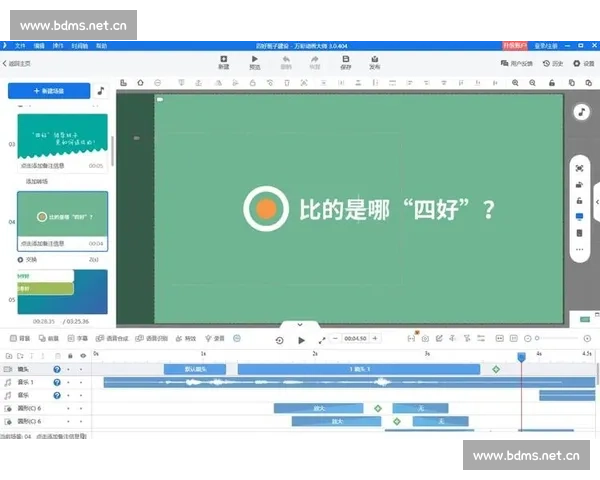Image resolution: width=600 pixels, height=480 pixels.
Task: Click the timeline zoom slider track
Action: [x=557, y=338]
